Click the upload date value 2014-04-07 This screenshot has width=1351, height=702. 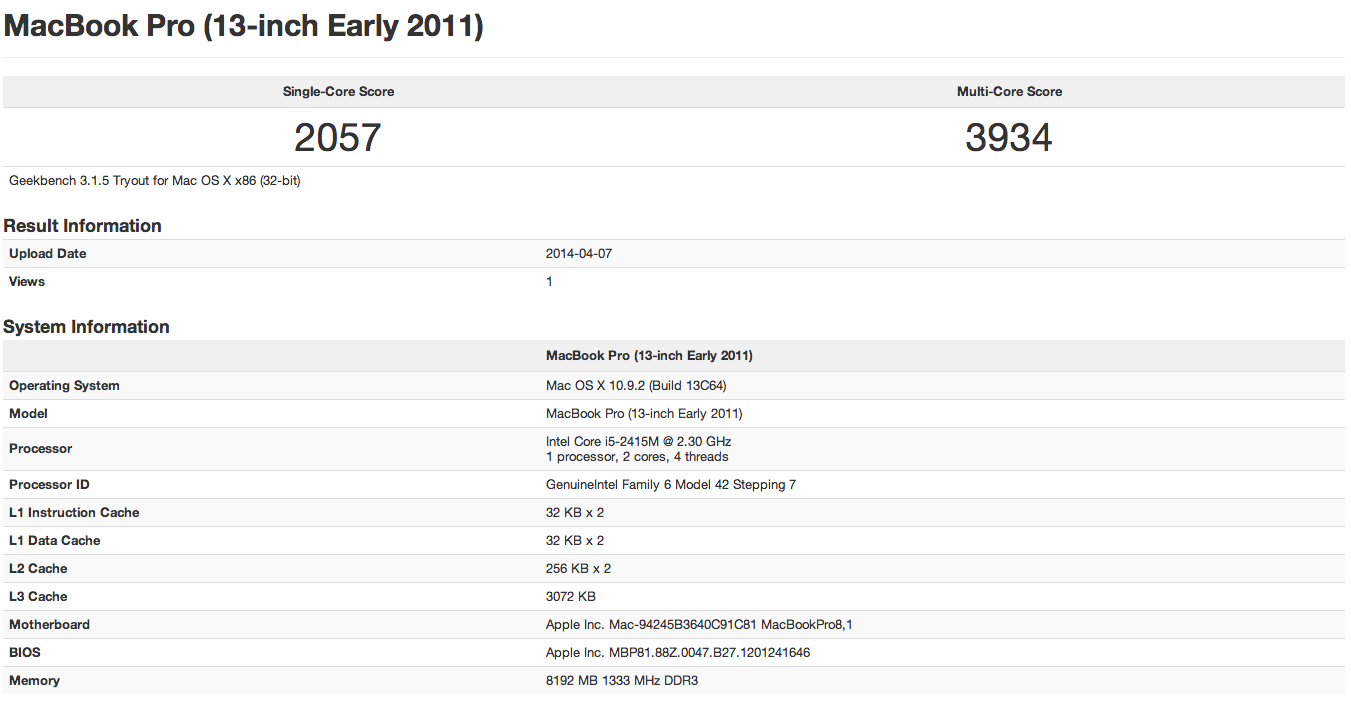[579, 254]
